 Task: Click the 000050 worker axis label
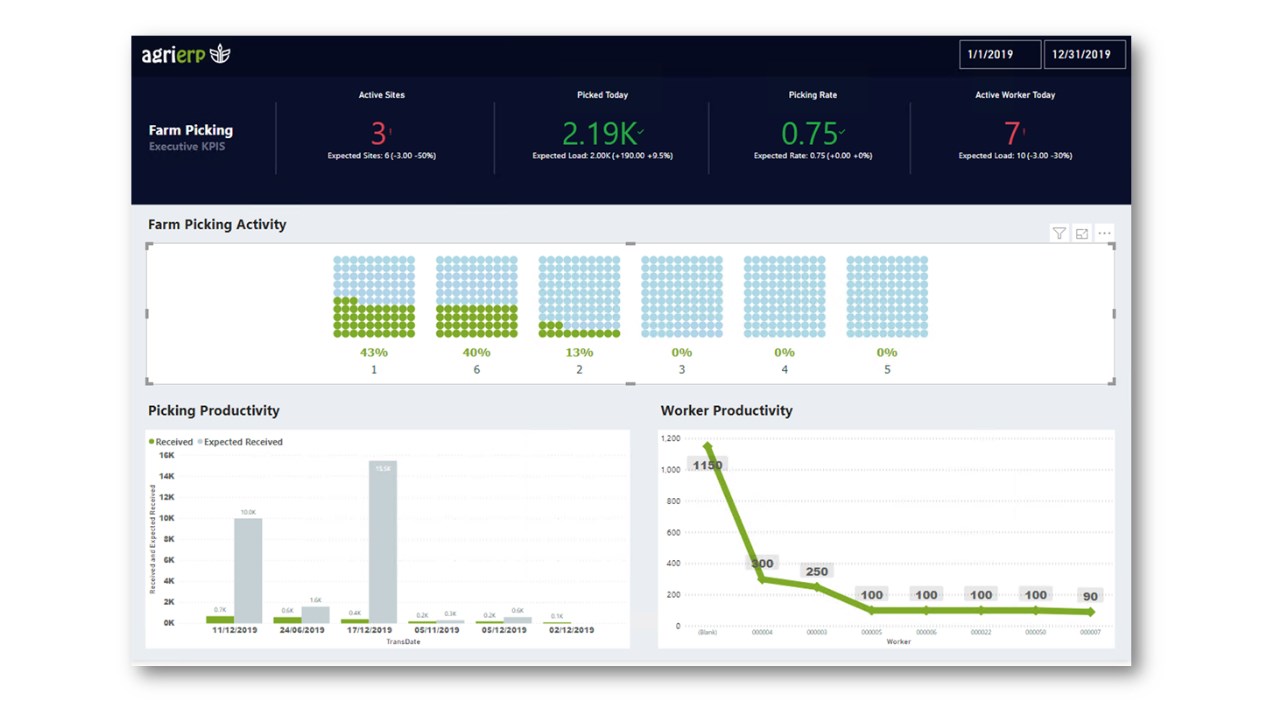pyautogui.click(x=1036, y=632)
